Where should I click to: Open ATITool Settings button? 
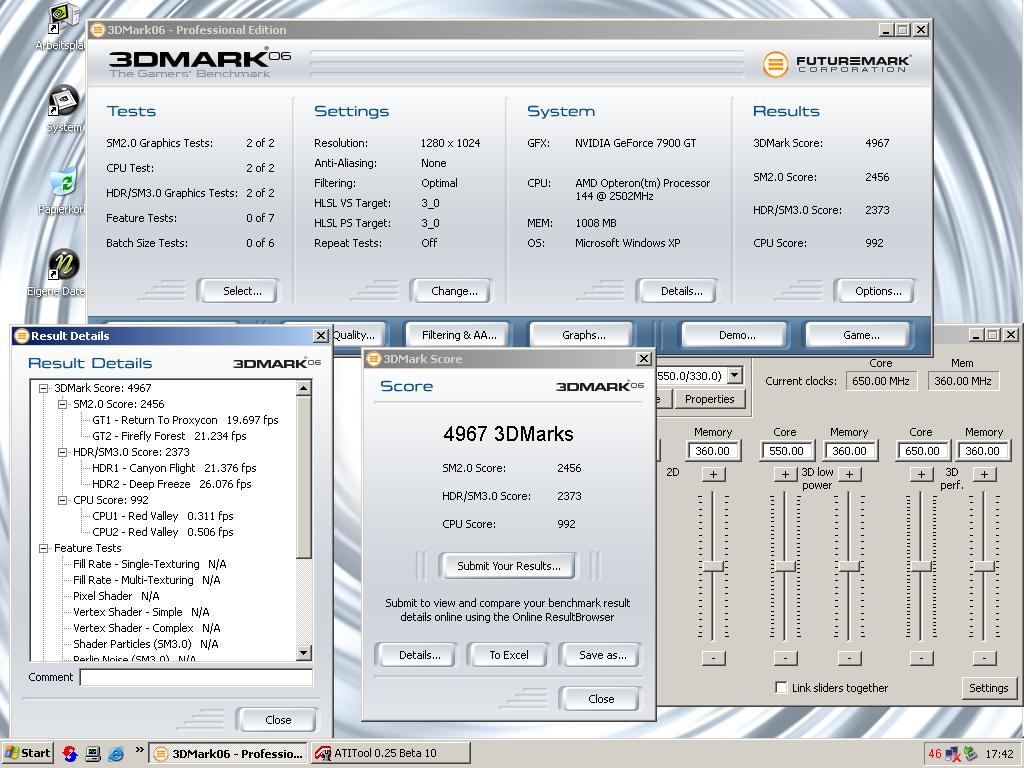[988, 688]
